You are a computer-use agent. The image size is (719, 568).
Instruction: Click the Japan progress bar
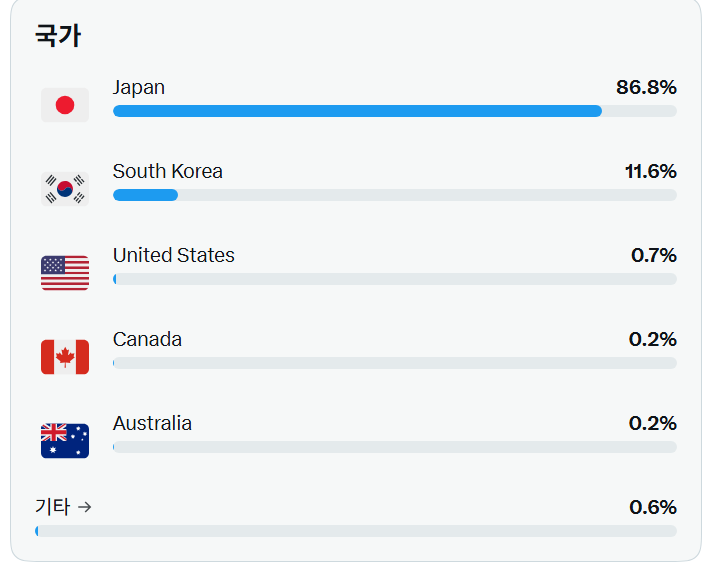pos(395,111)
